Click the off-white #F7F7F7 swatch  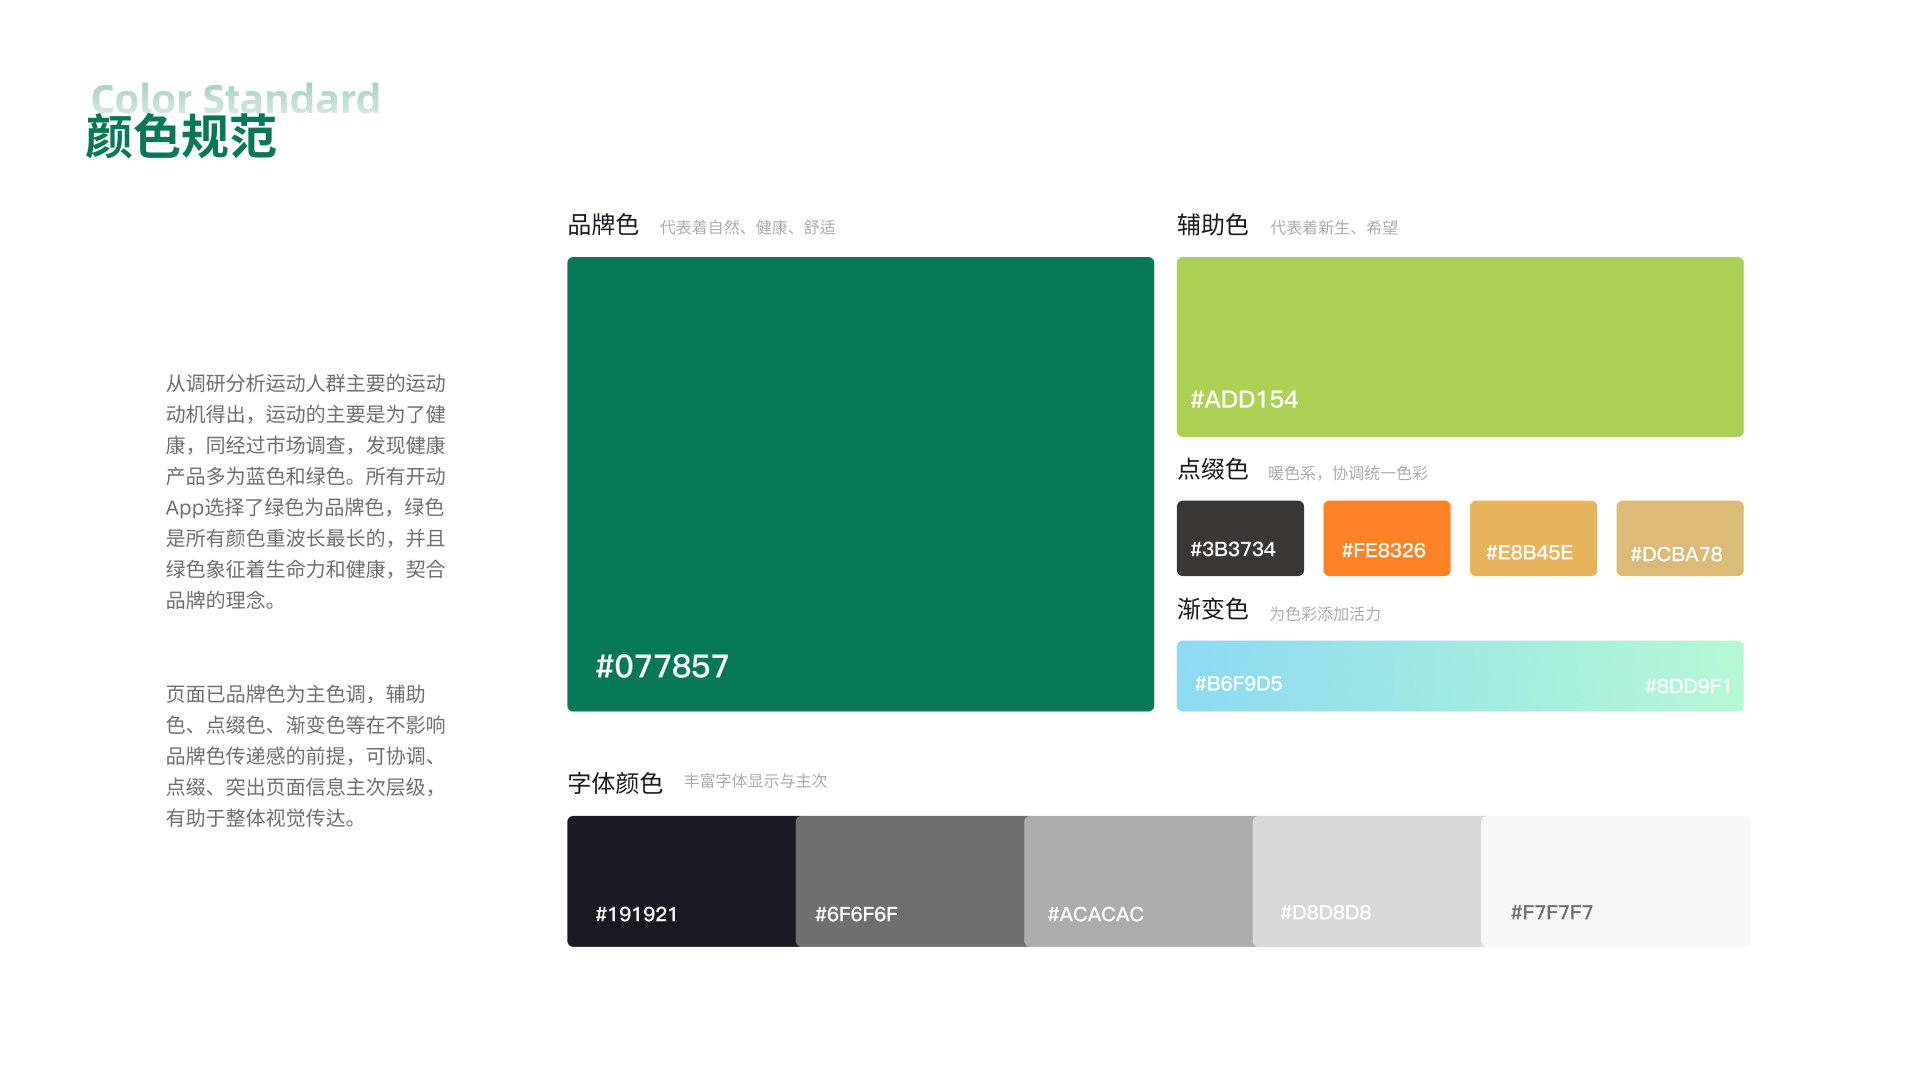pyautogui.click(x=1615, y=881)
